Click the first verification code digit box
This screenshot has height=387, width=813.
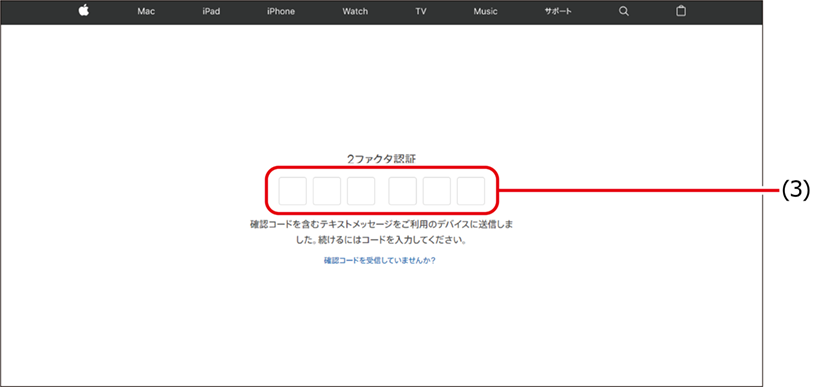292,191
